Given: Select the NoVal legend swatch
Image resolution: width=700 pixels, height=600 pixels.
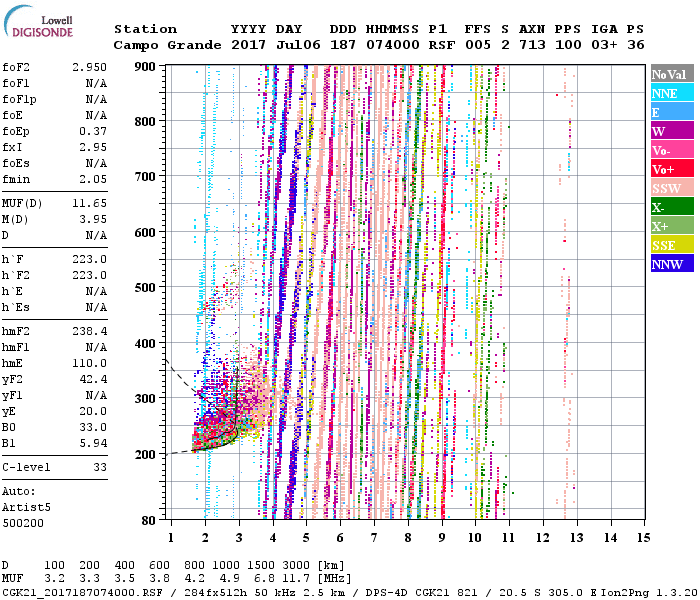Looking at the screenshot, I should (x=672, y=74).
